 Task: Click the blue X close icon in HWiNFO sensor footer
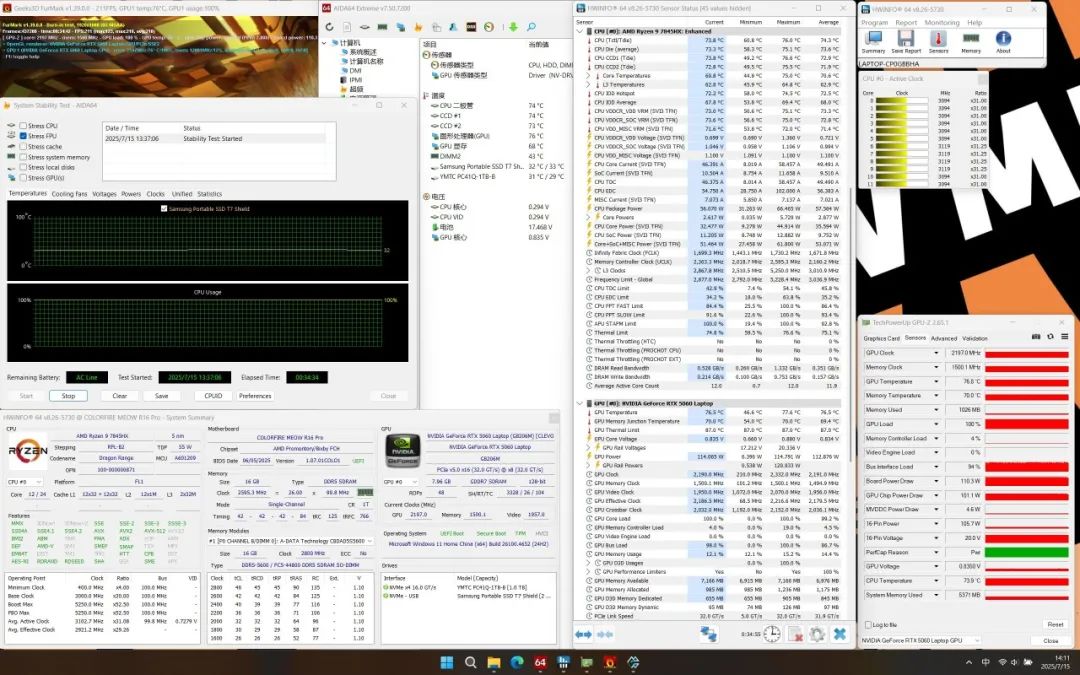tap(840, 634)
